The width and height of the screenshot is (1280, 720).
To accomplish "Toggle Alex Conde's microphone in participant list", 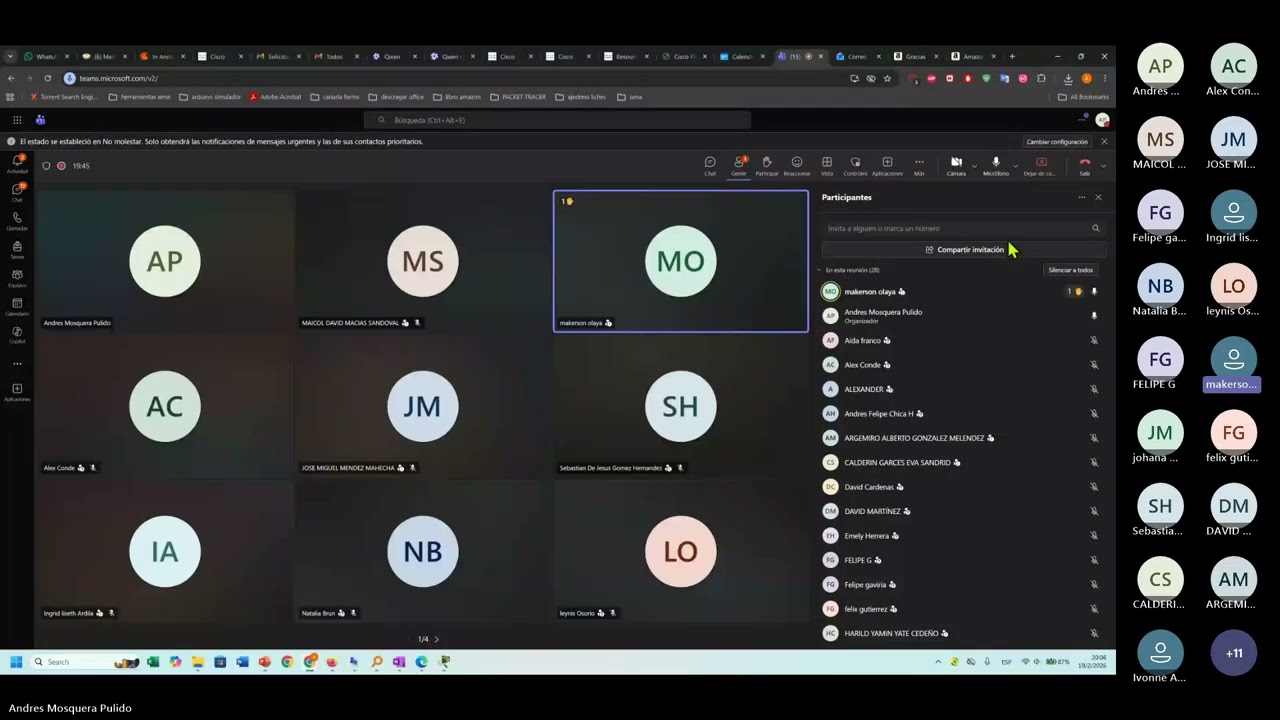I will tap(1094, 365).
